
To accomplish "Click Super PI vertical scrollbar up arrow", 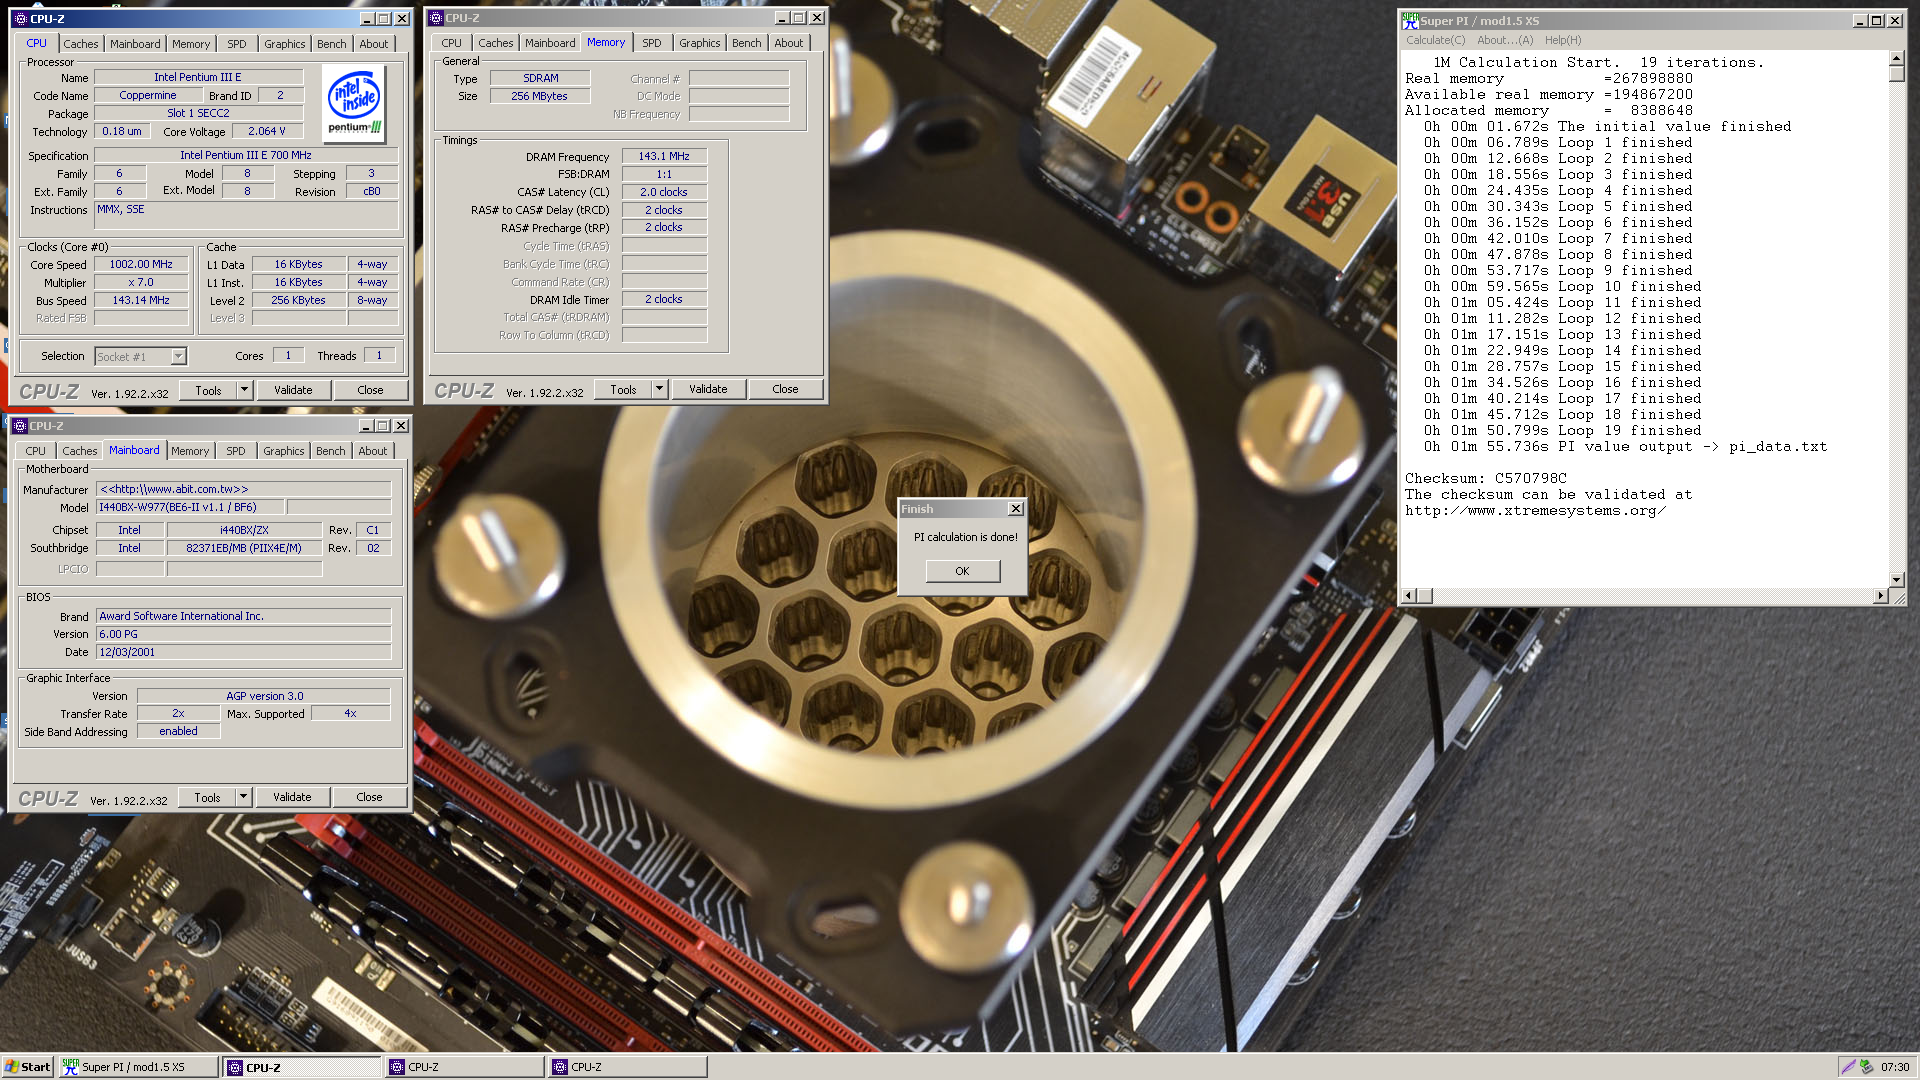I will coord(1896,60).
